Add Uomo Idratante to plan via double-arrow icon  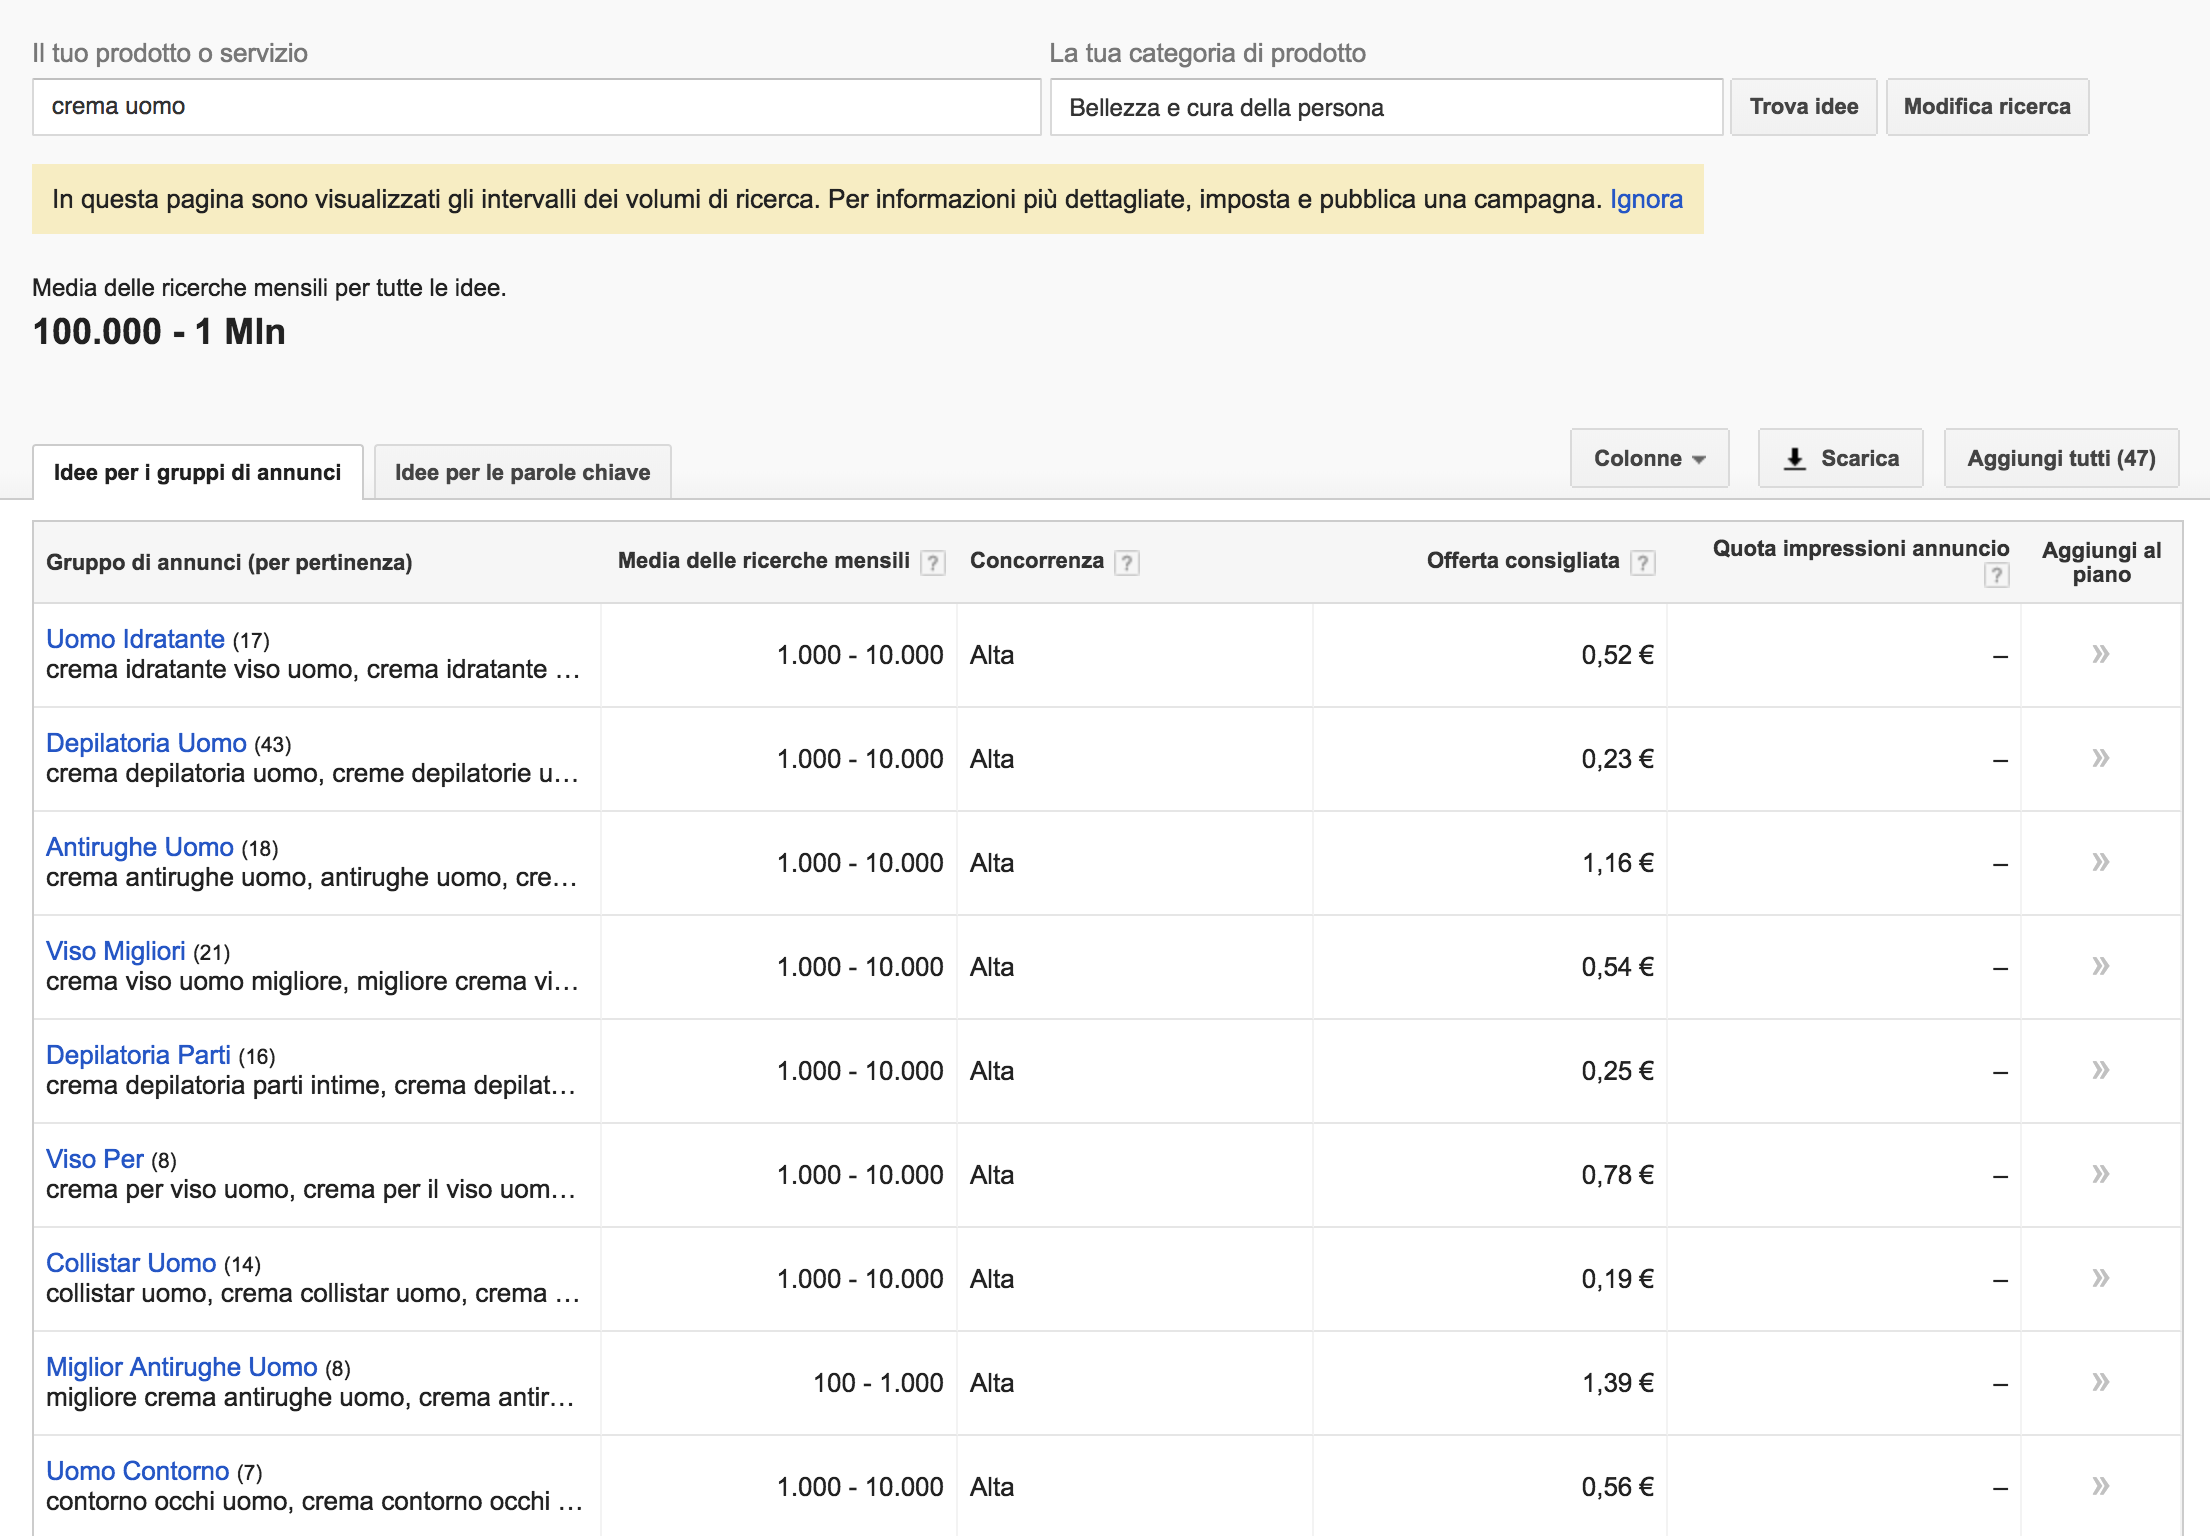click(2100, 654)
